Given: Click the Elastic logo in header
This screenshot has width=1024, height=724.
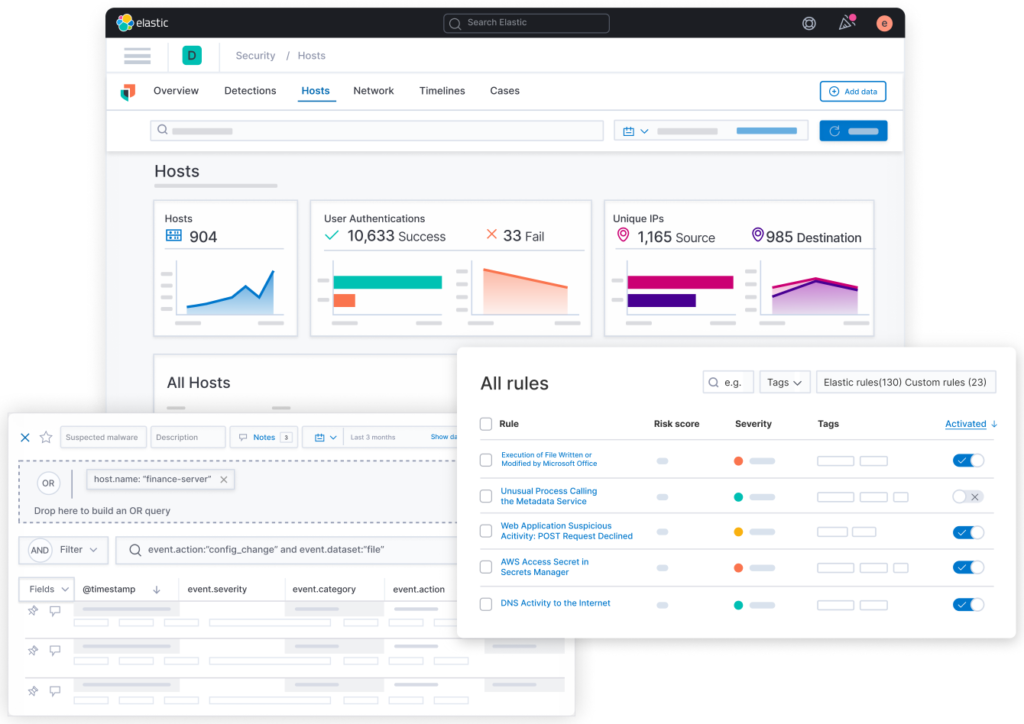Looking at the screenshot, I should coord(139,22).
